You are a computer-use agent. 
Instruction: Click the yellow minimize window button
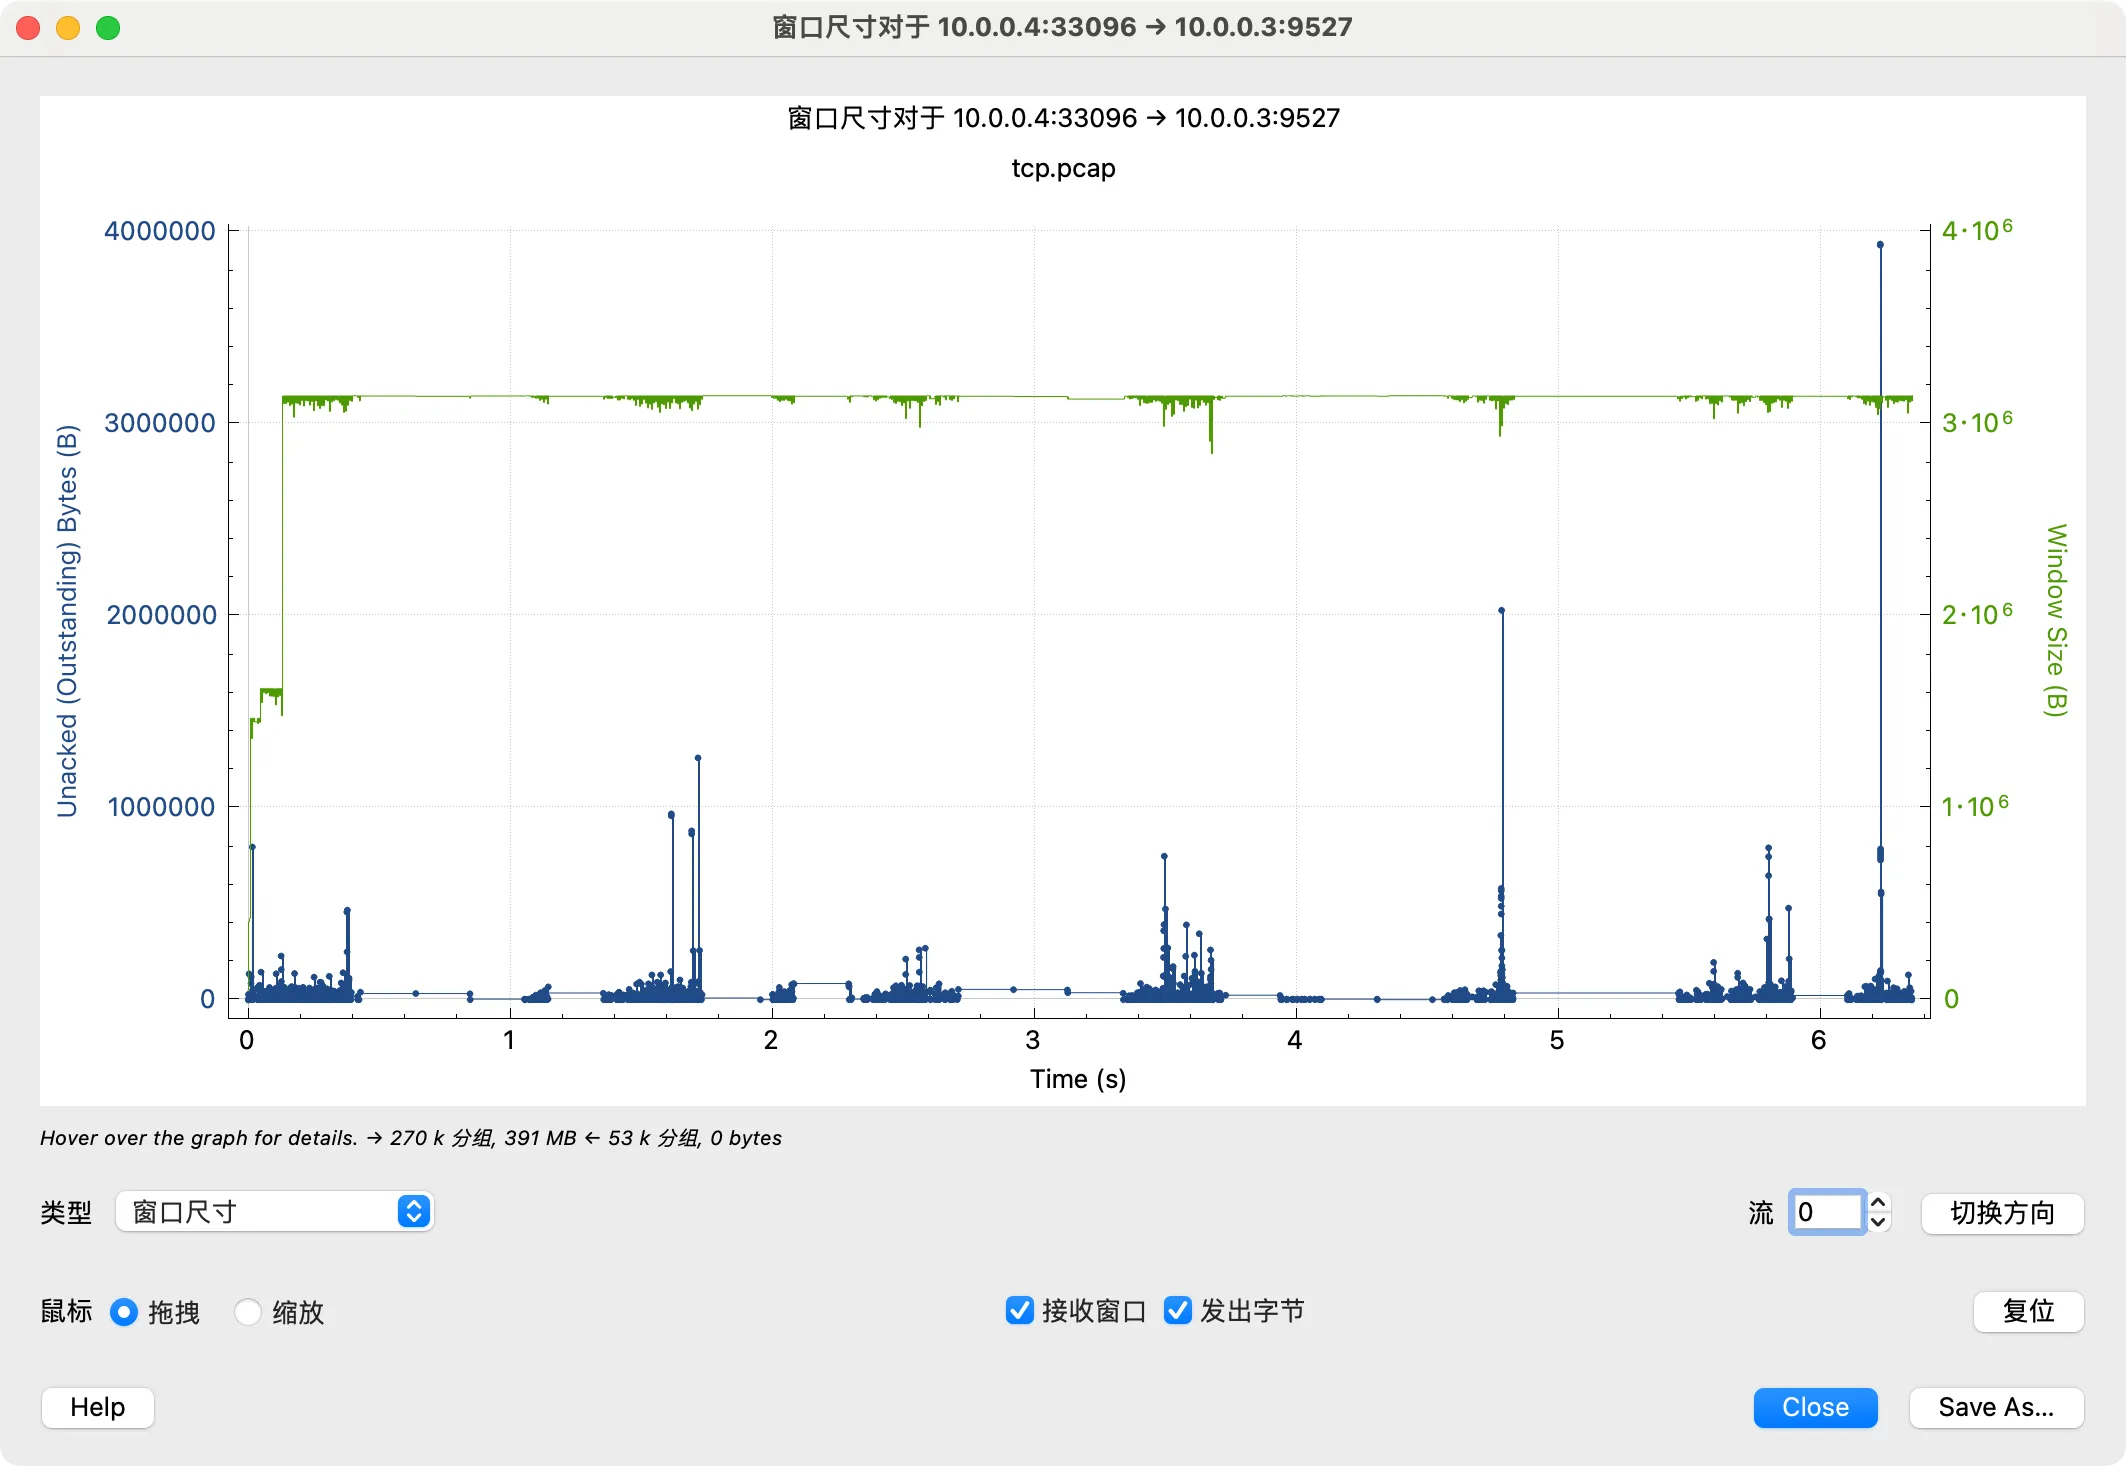68,28
